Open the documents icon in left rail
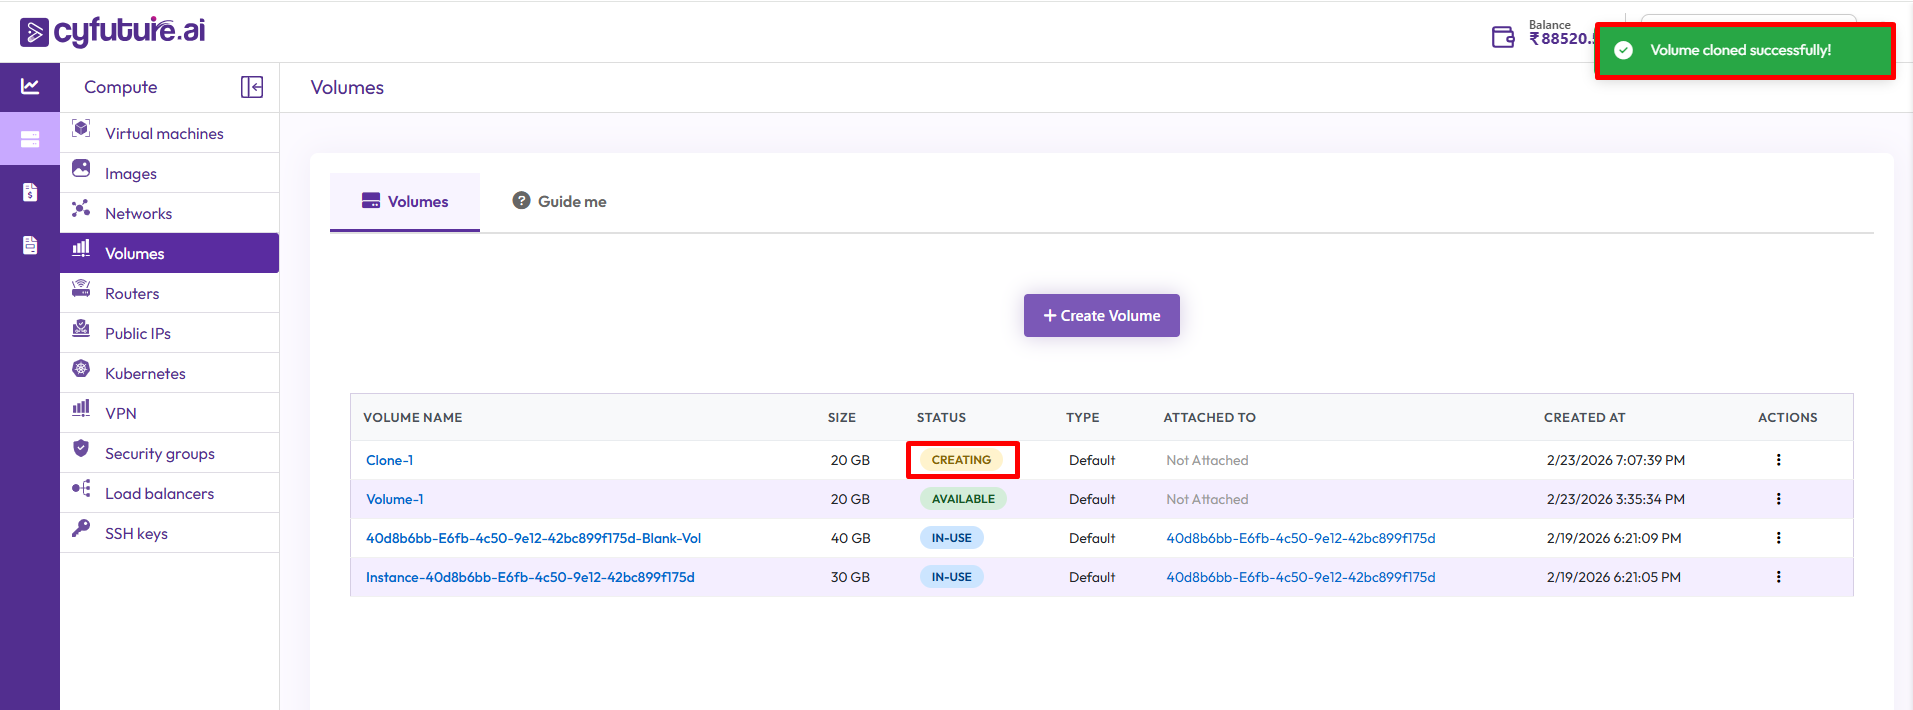The image size is (1913, 710). [x=30, y=245]
